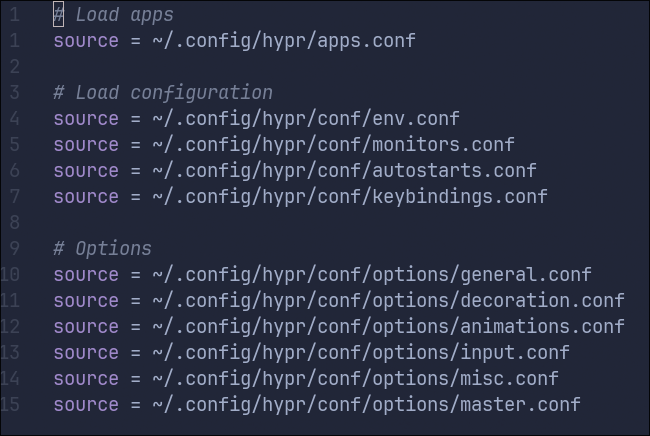Click the options/general.conf path
Screen dimensions: 650x436
pyautogui.click(x=371, y=275)
